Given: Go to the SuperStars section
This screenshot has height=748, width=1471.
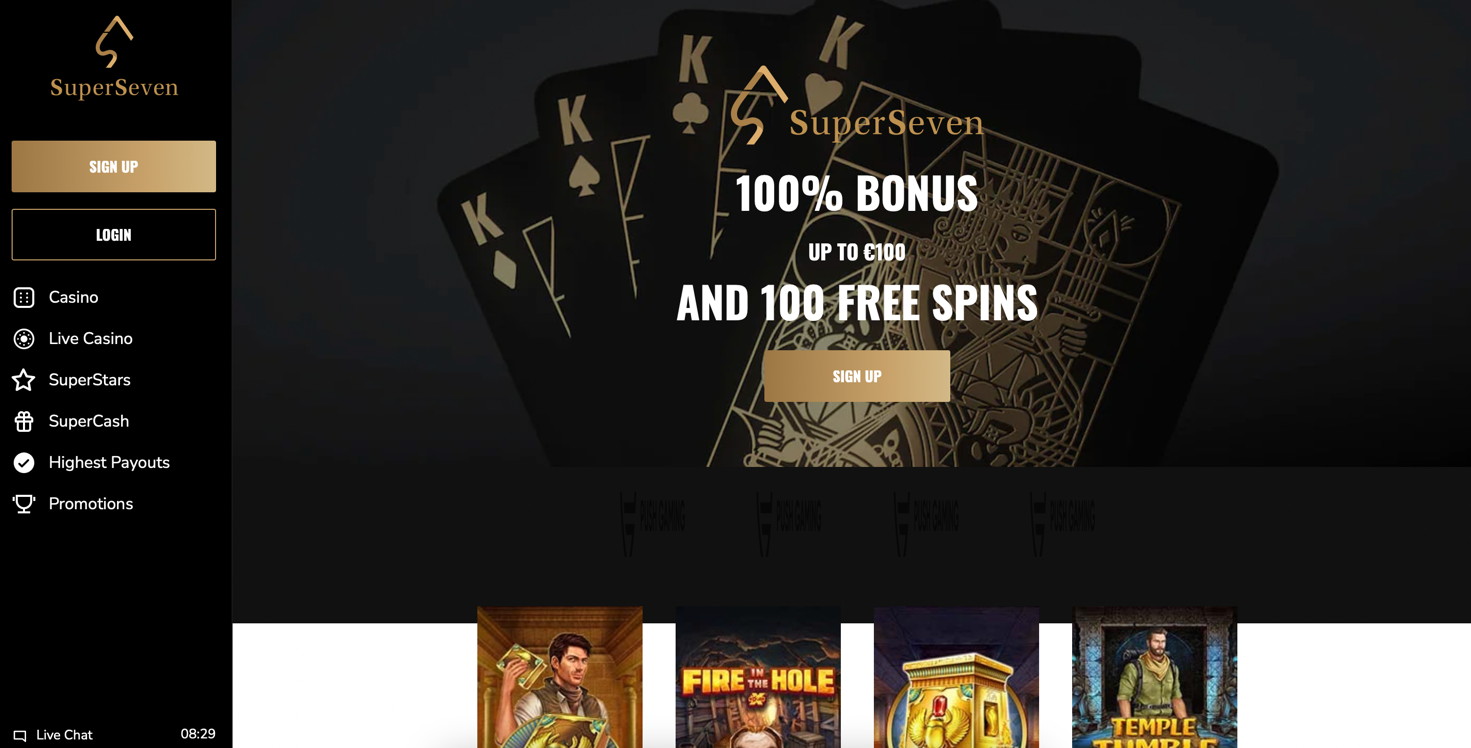Looking at the screenshot, I should click(89, 380).
